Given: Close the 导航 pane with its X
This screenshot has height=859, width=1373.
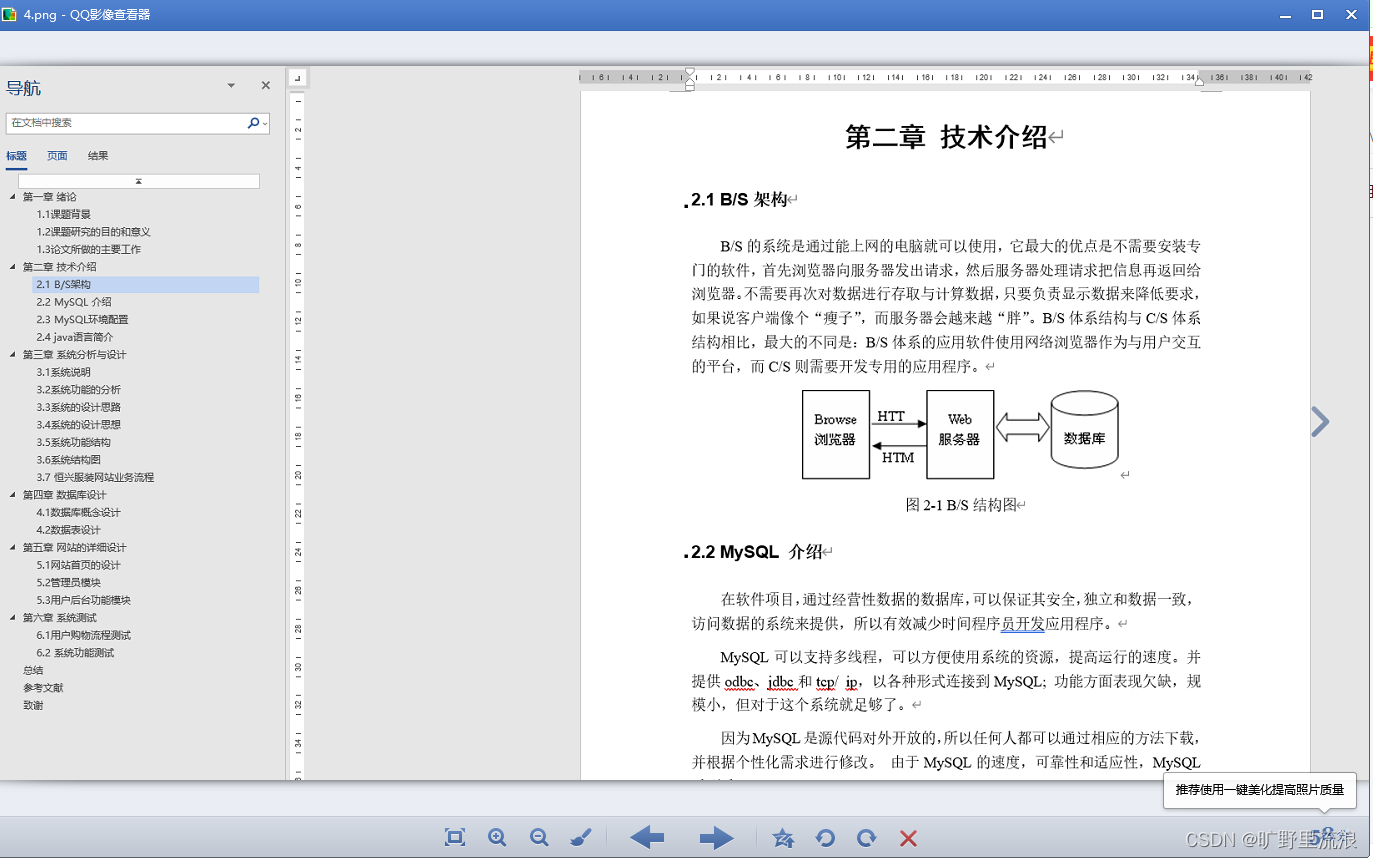Looking at the screenshot, I should tap(265, 85).
